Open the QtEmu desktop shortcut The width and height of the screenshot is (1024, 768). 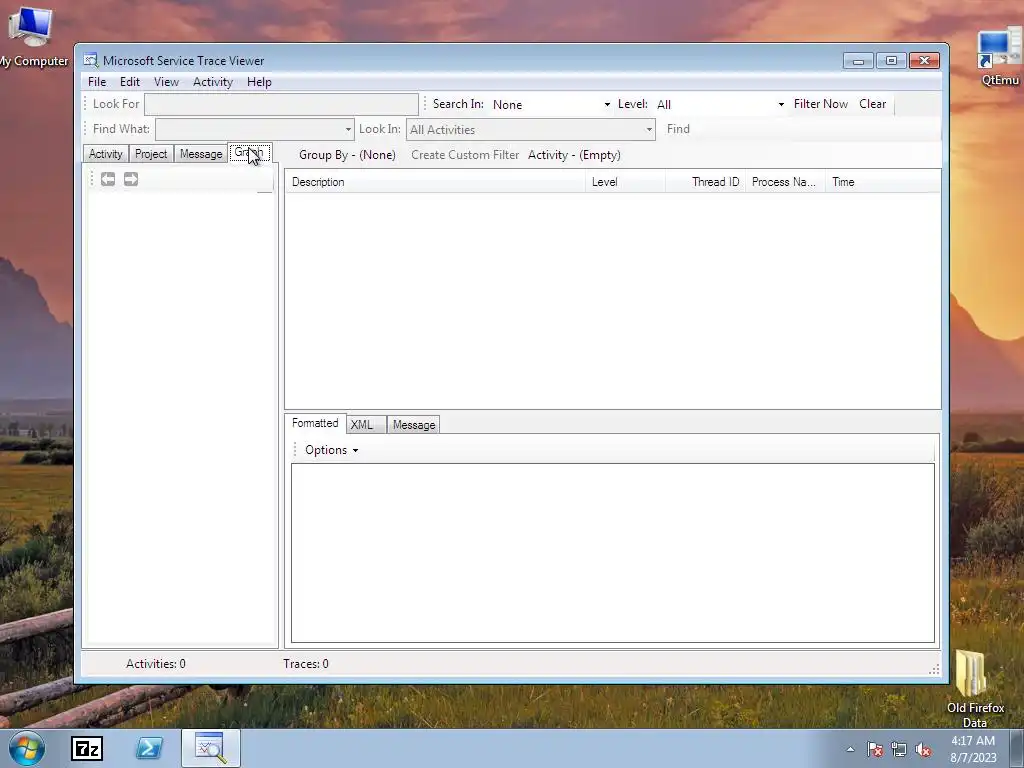click(999, 57)
